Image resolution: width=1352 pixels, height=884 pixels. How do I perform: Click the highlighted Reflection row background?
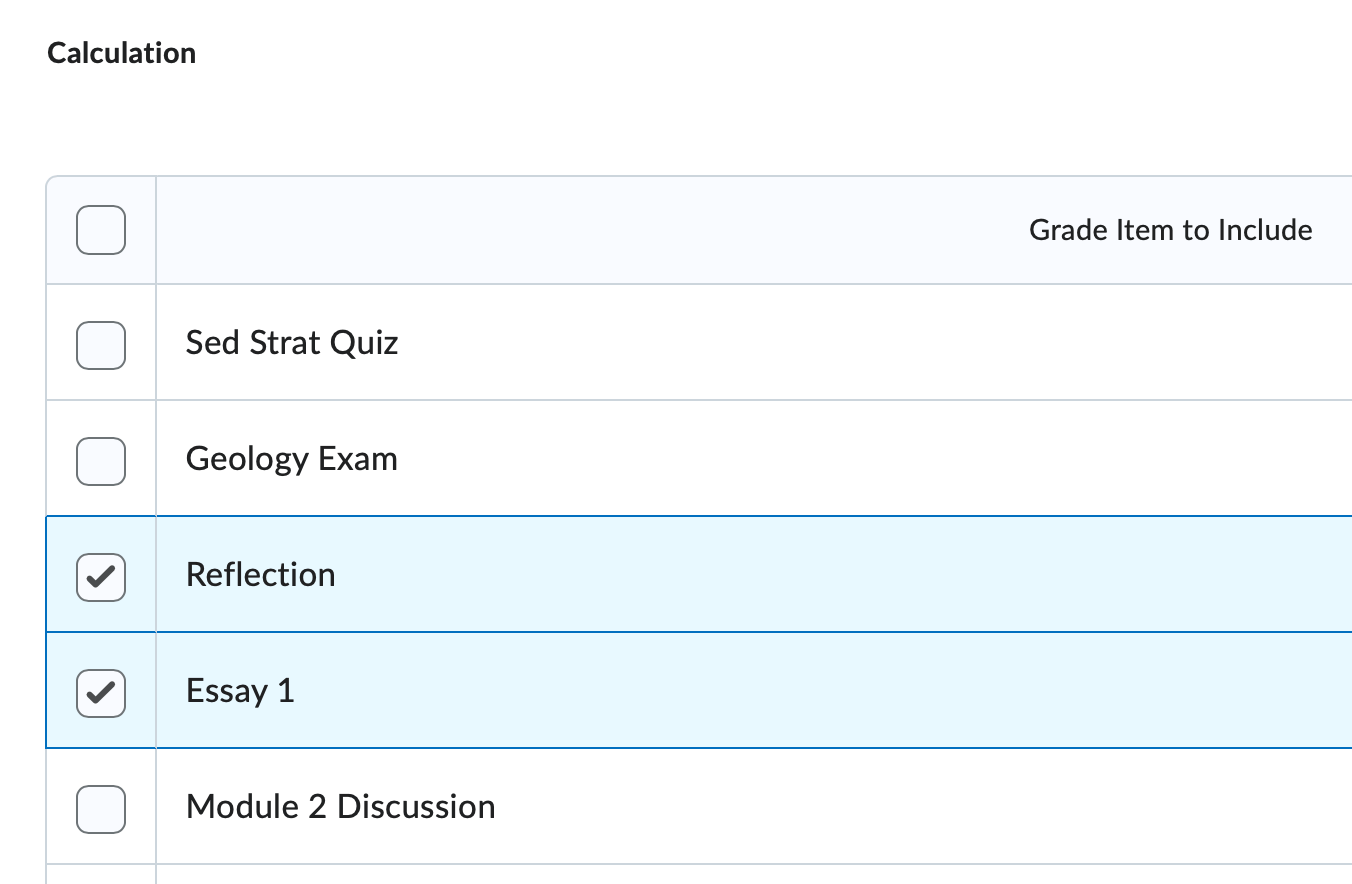tap(700, 575)
